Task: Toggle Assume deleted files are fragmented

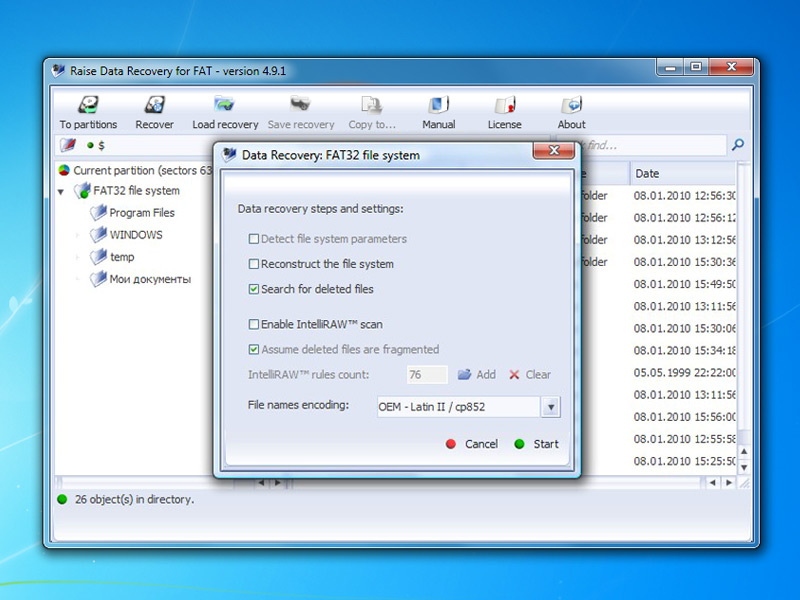Action: pyautogui.click(x=254, y=349)
